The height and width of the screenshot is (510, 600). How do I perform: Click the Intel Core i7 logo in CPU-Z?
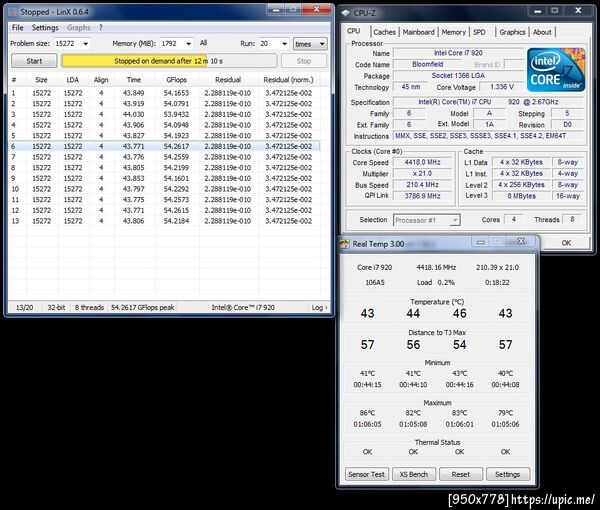coord(556,70)
